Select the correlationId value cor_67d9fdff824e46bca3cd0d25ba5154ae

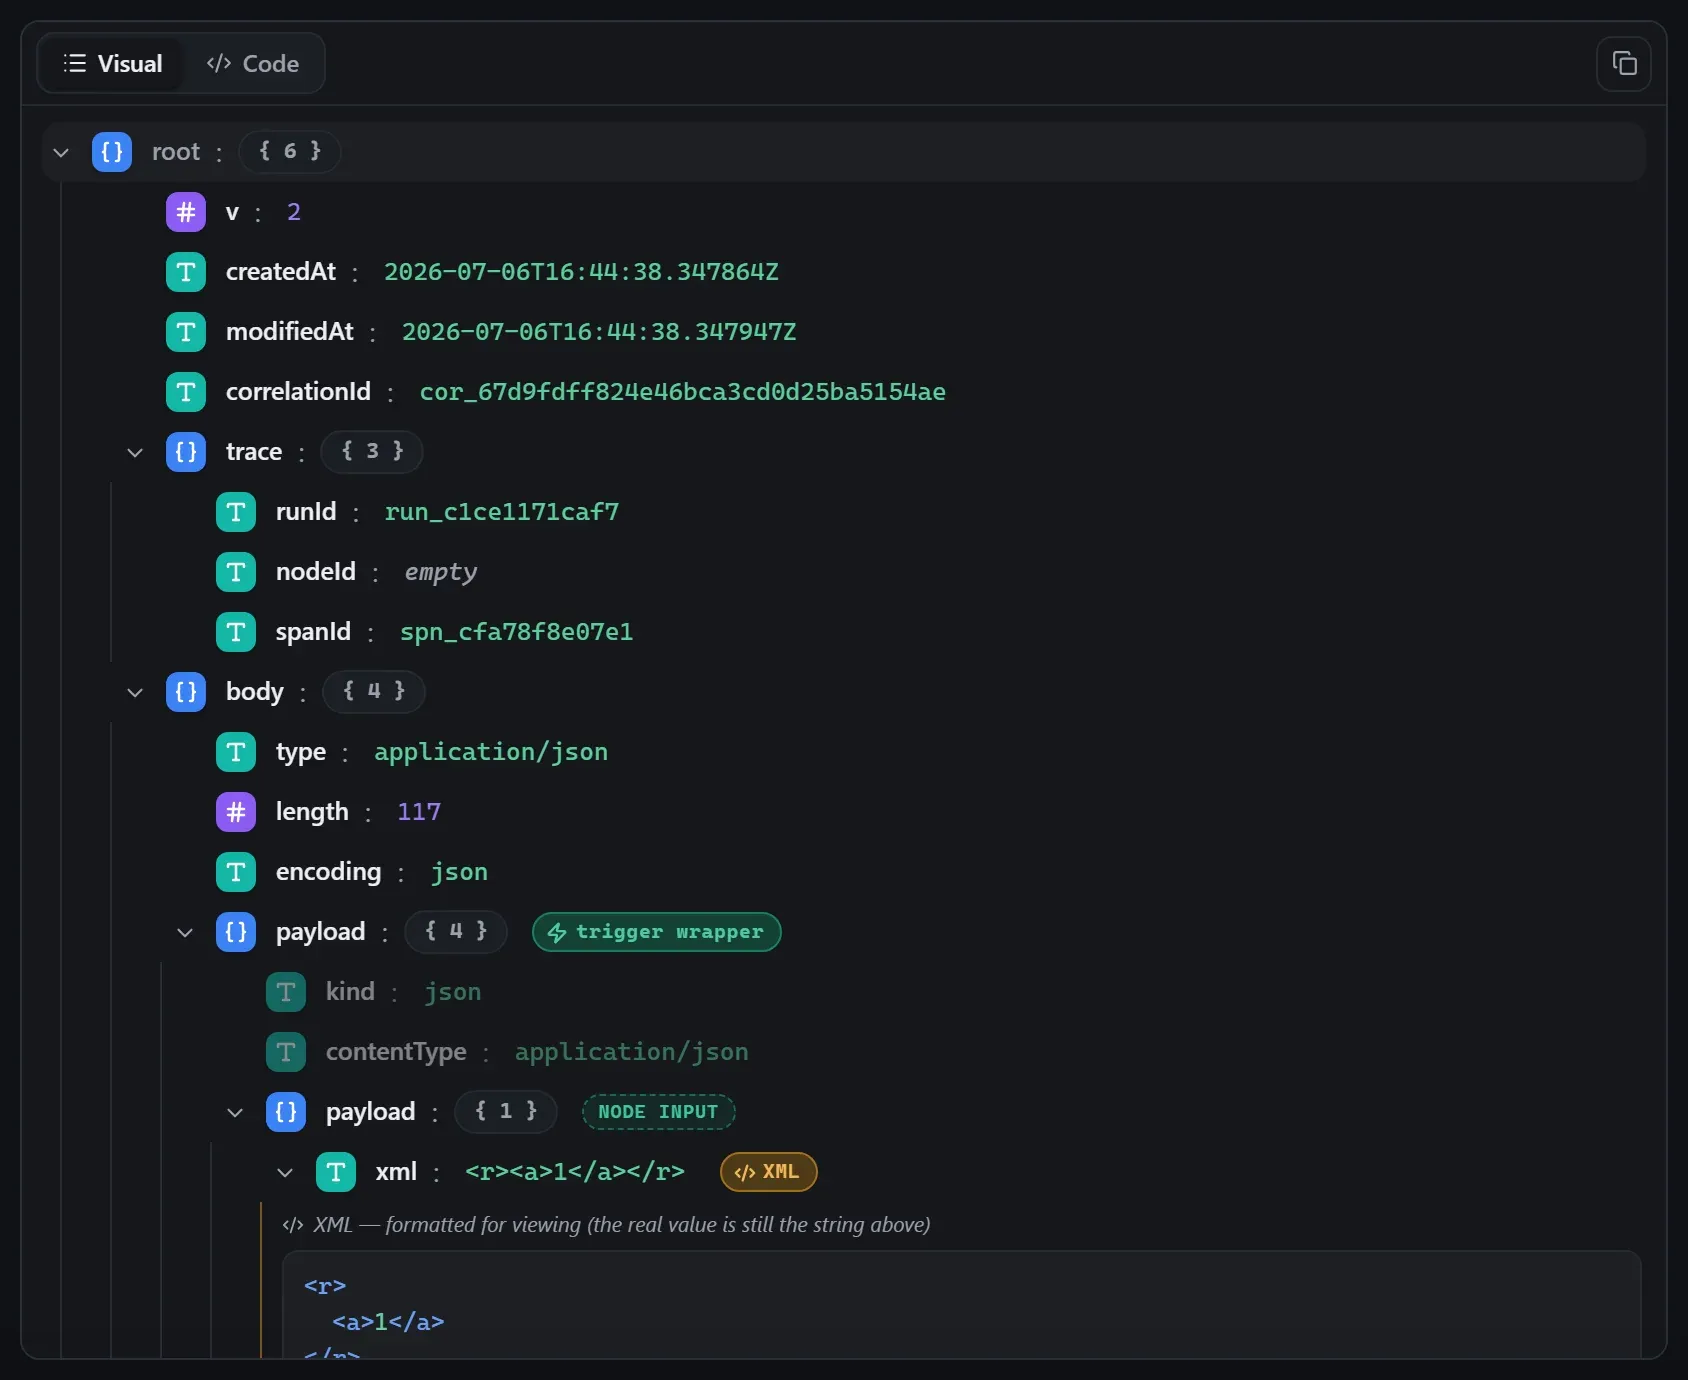click(683, 392)
